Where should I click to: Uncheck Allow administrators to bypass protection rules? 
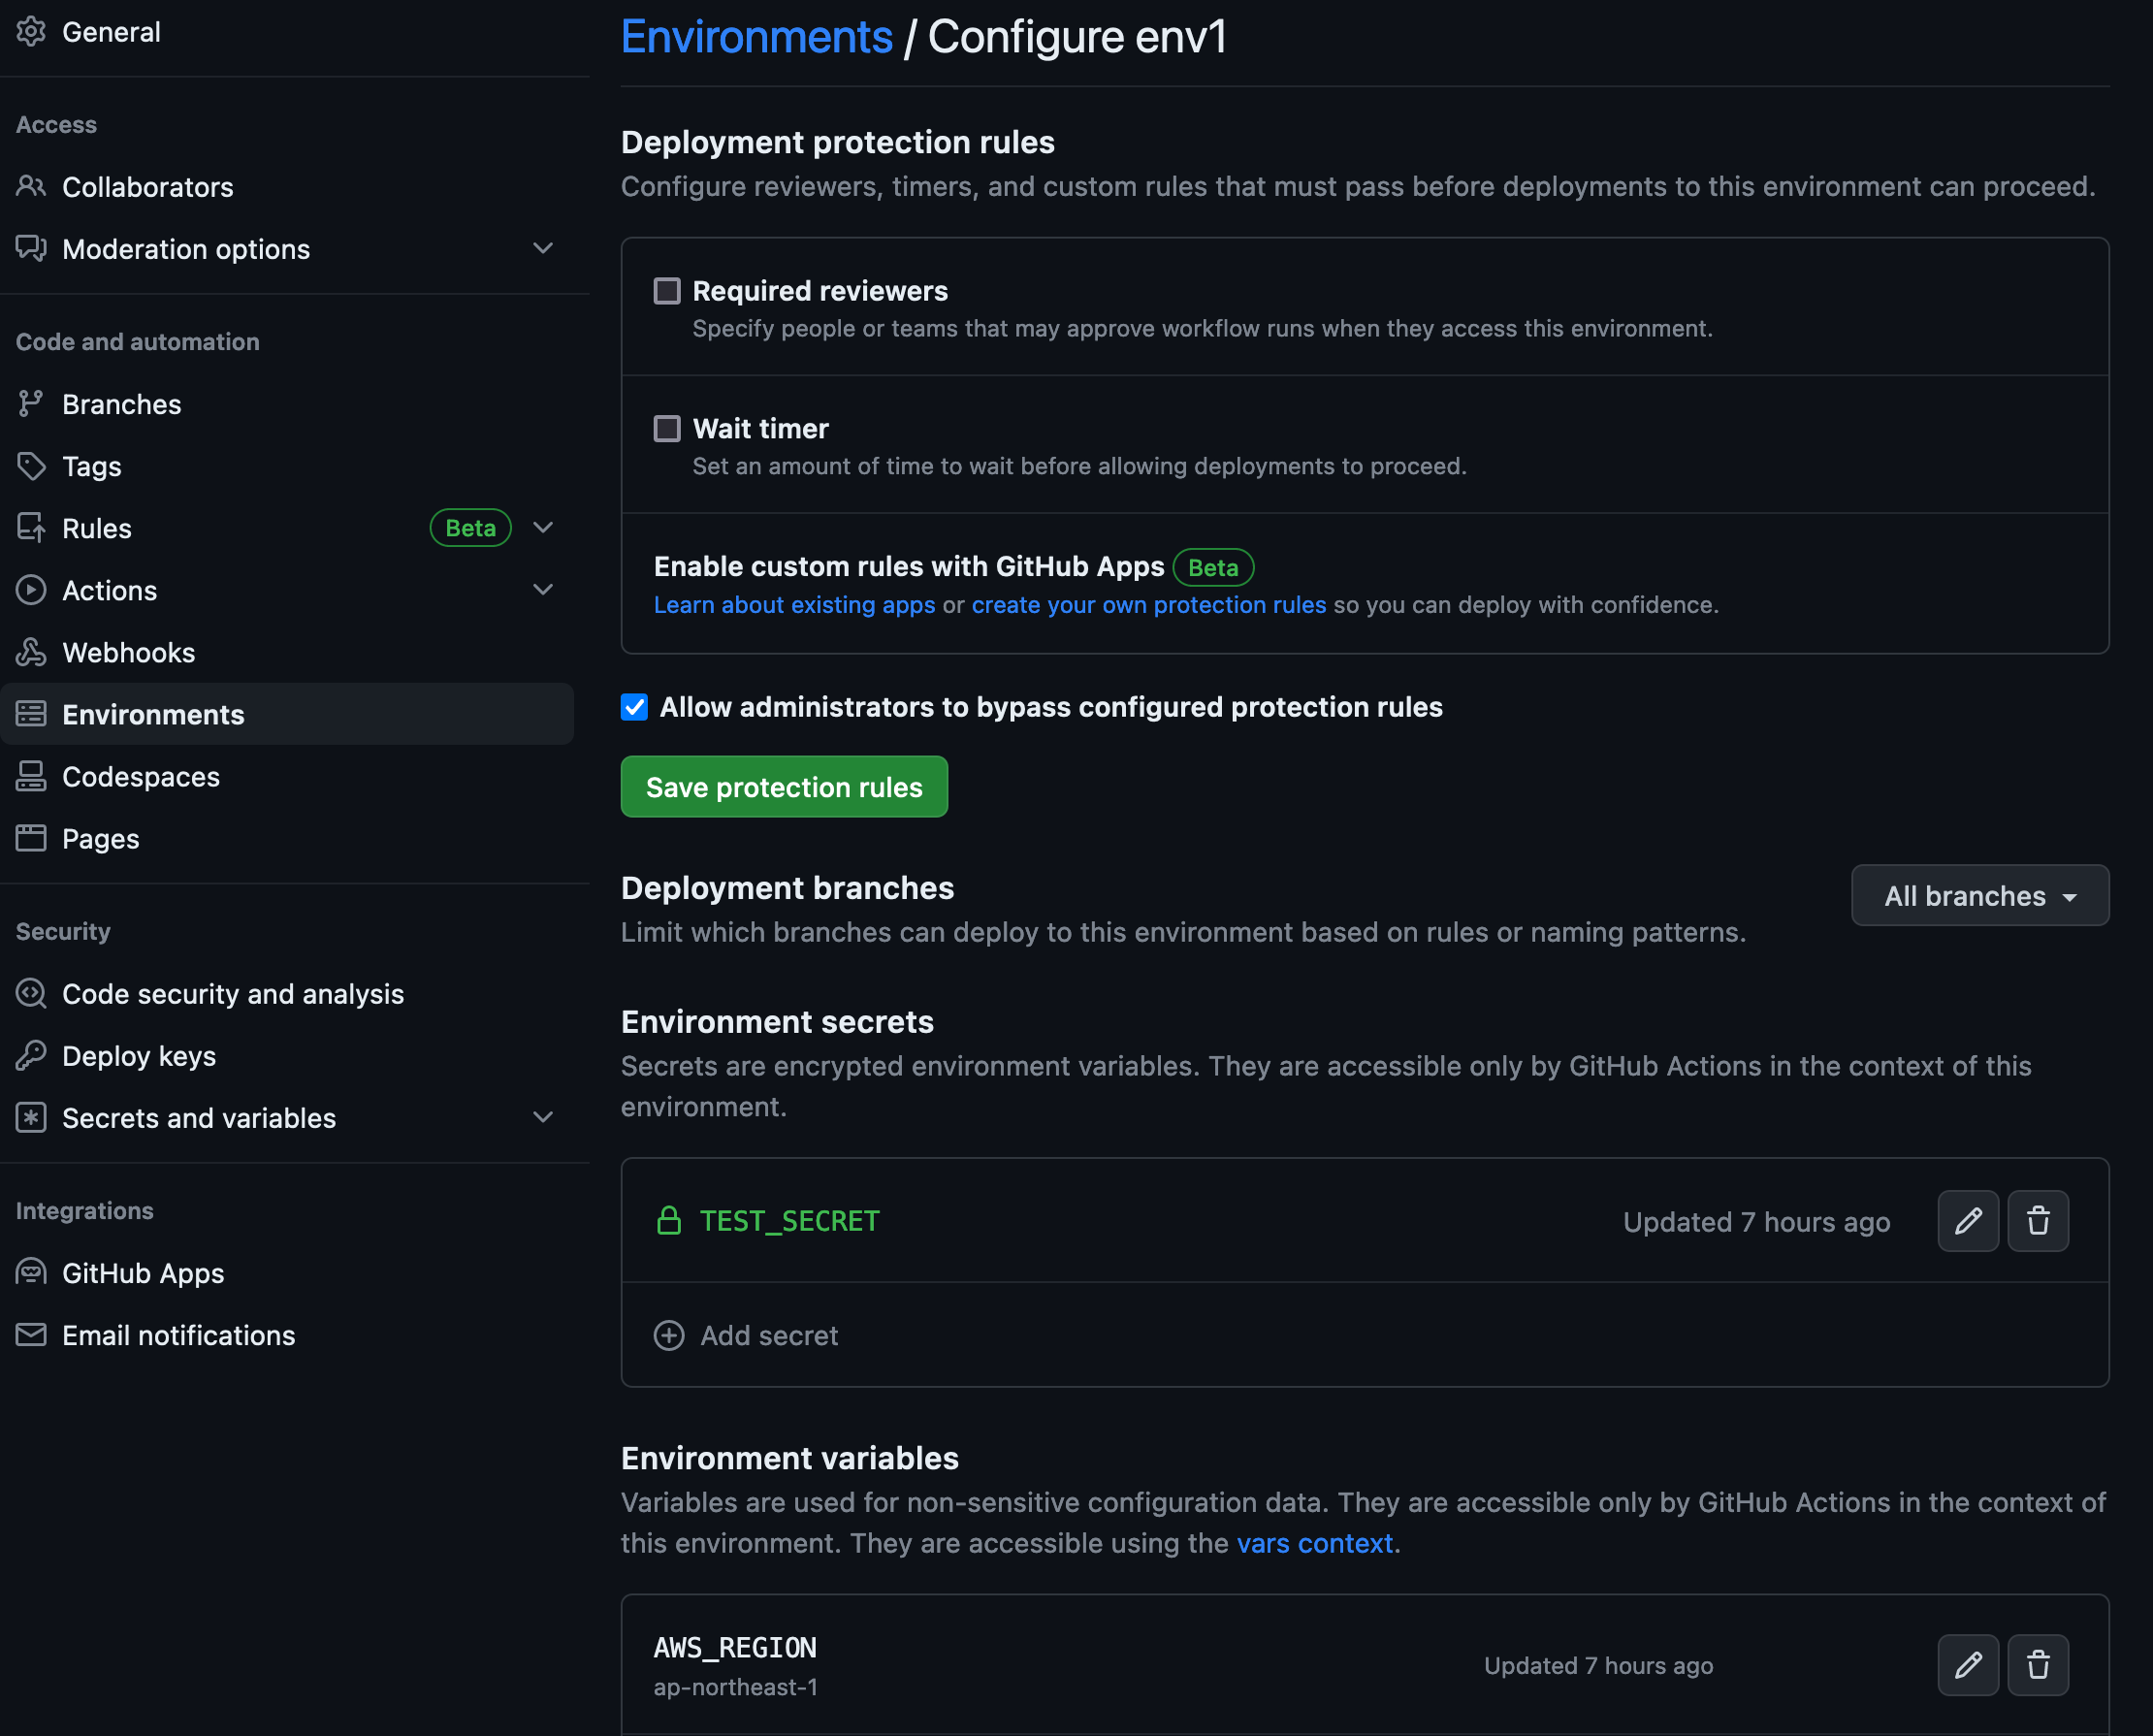click(634, 707)
